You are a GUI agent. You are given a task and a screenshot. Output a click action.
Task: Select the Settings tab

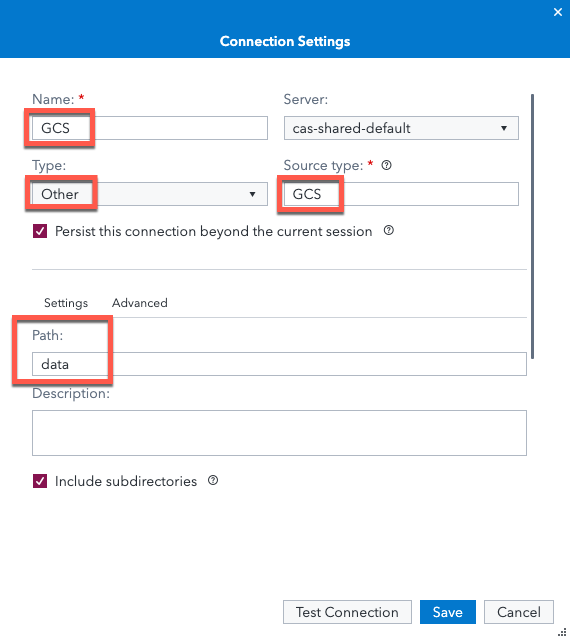pos(66,303)
